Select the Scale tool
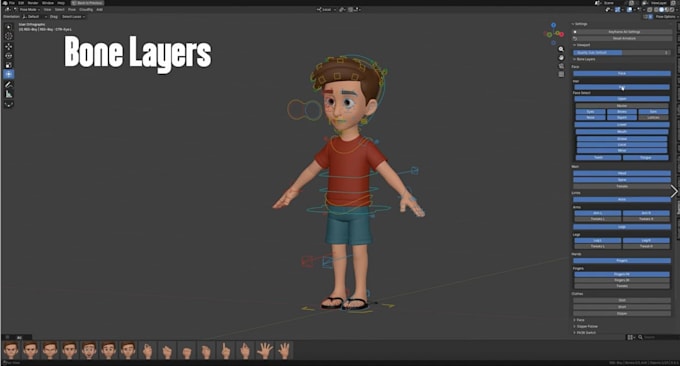 click(9, 65)
